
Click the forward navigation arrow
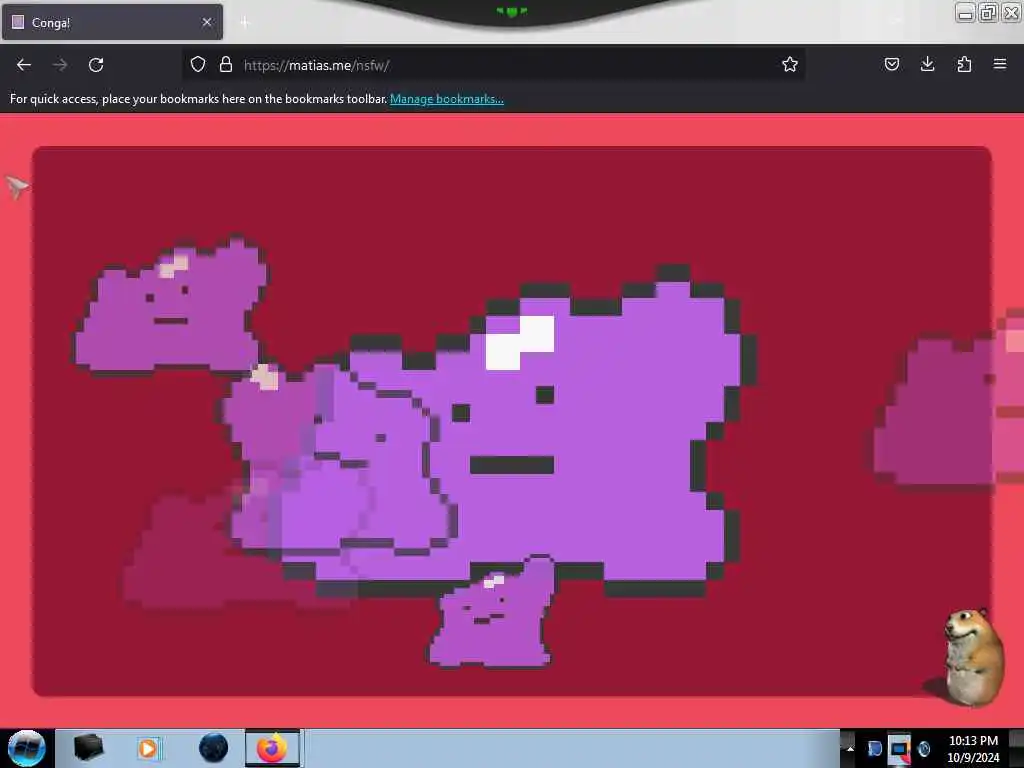[x=60, y=65]
